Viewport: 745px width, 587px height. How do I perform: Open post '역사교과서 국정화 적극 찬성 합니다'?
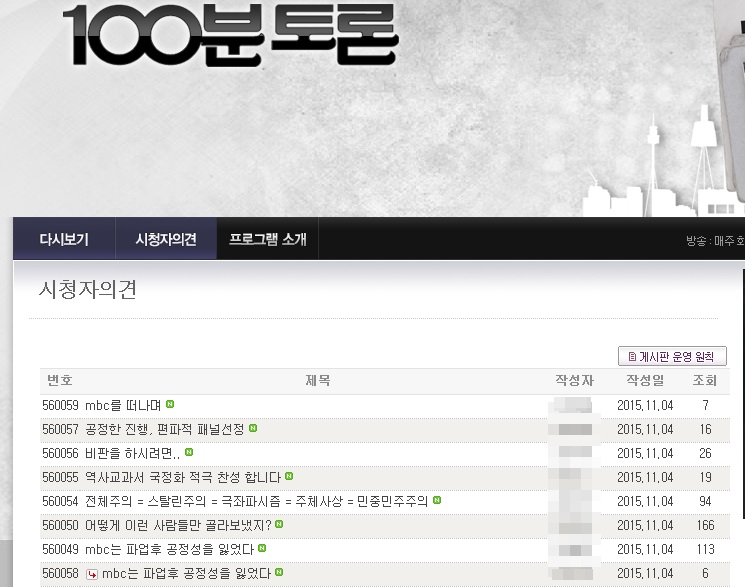point(183,477)
